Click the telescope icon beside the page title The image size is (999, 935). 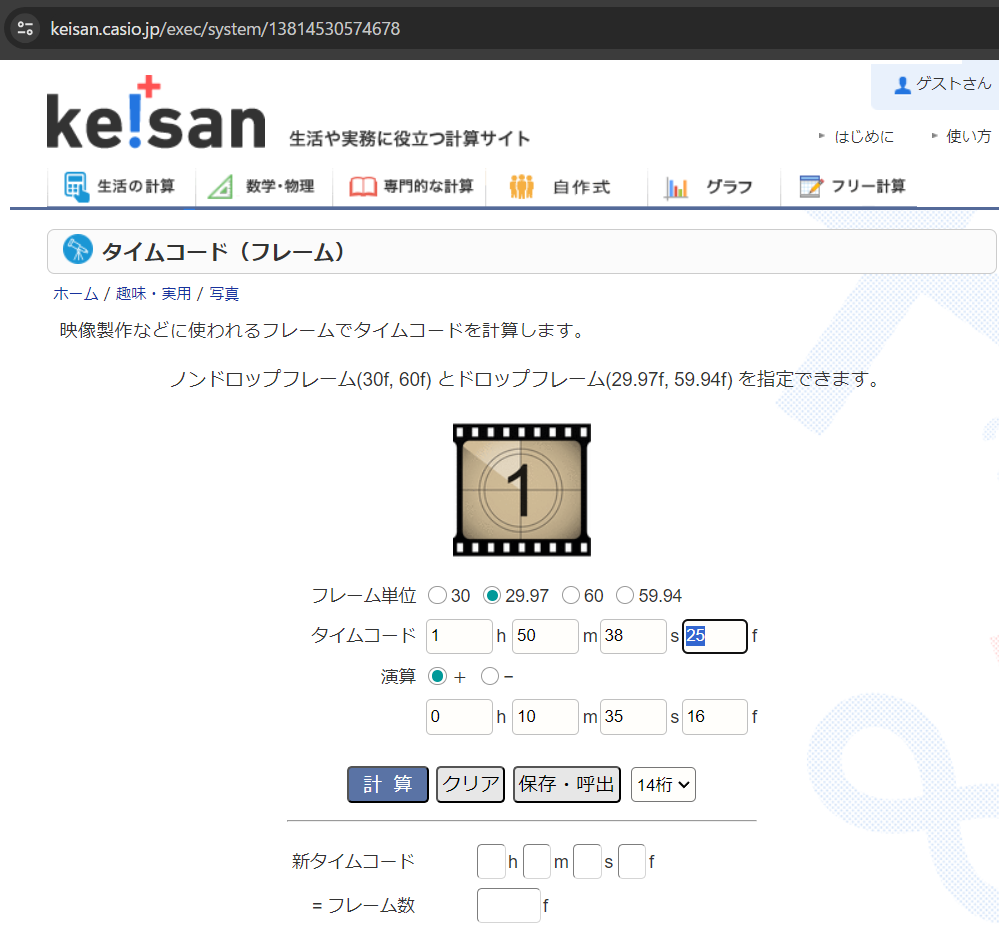(x=78, y=249)
